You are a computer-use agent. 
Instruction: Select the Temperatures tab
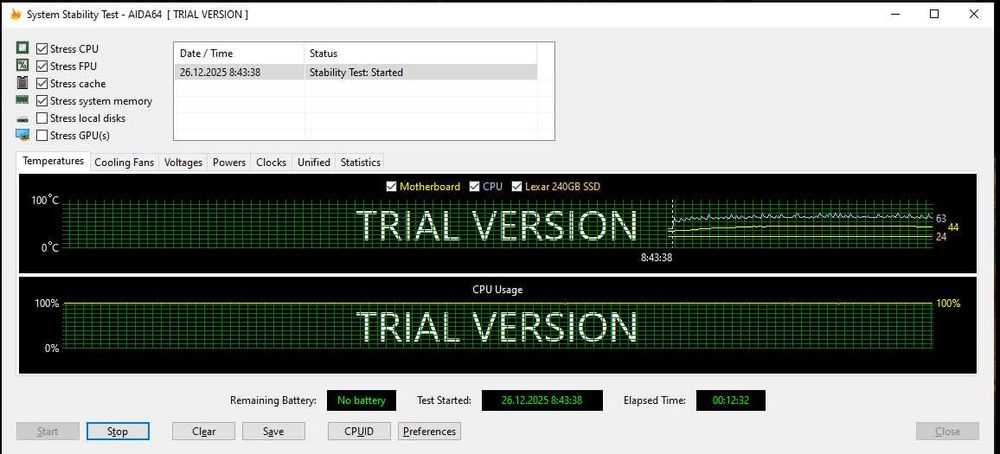[x=54, y=161]
